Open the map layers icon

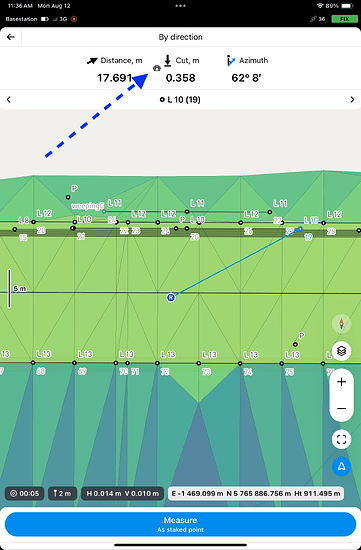341,350
